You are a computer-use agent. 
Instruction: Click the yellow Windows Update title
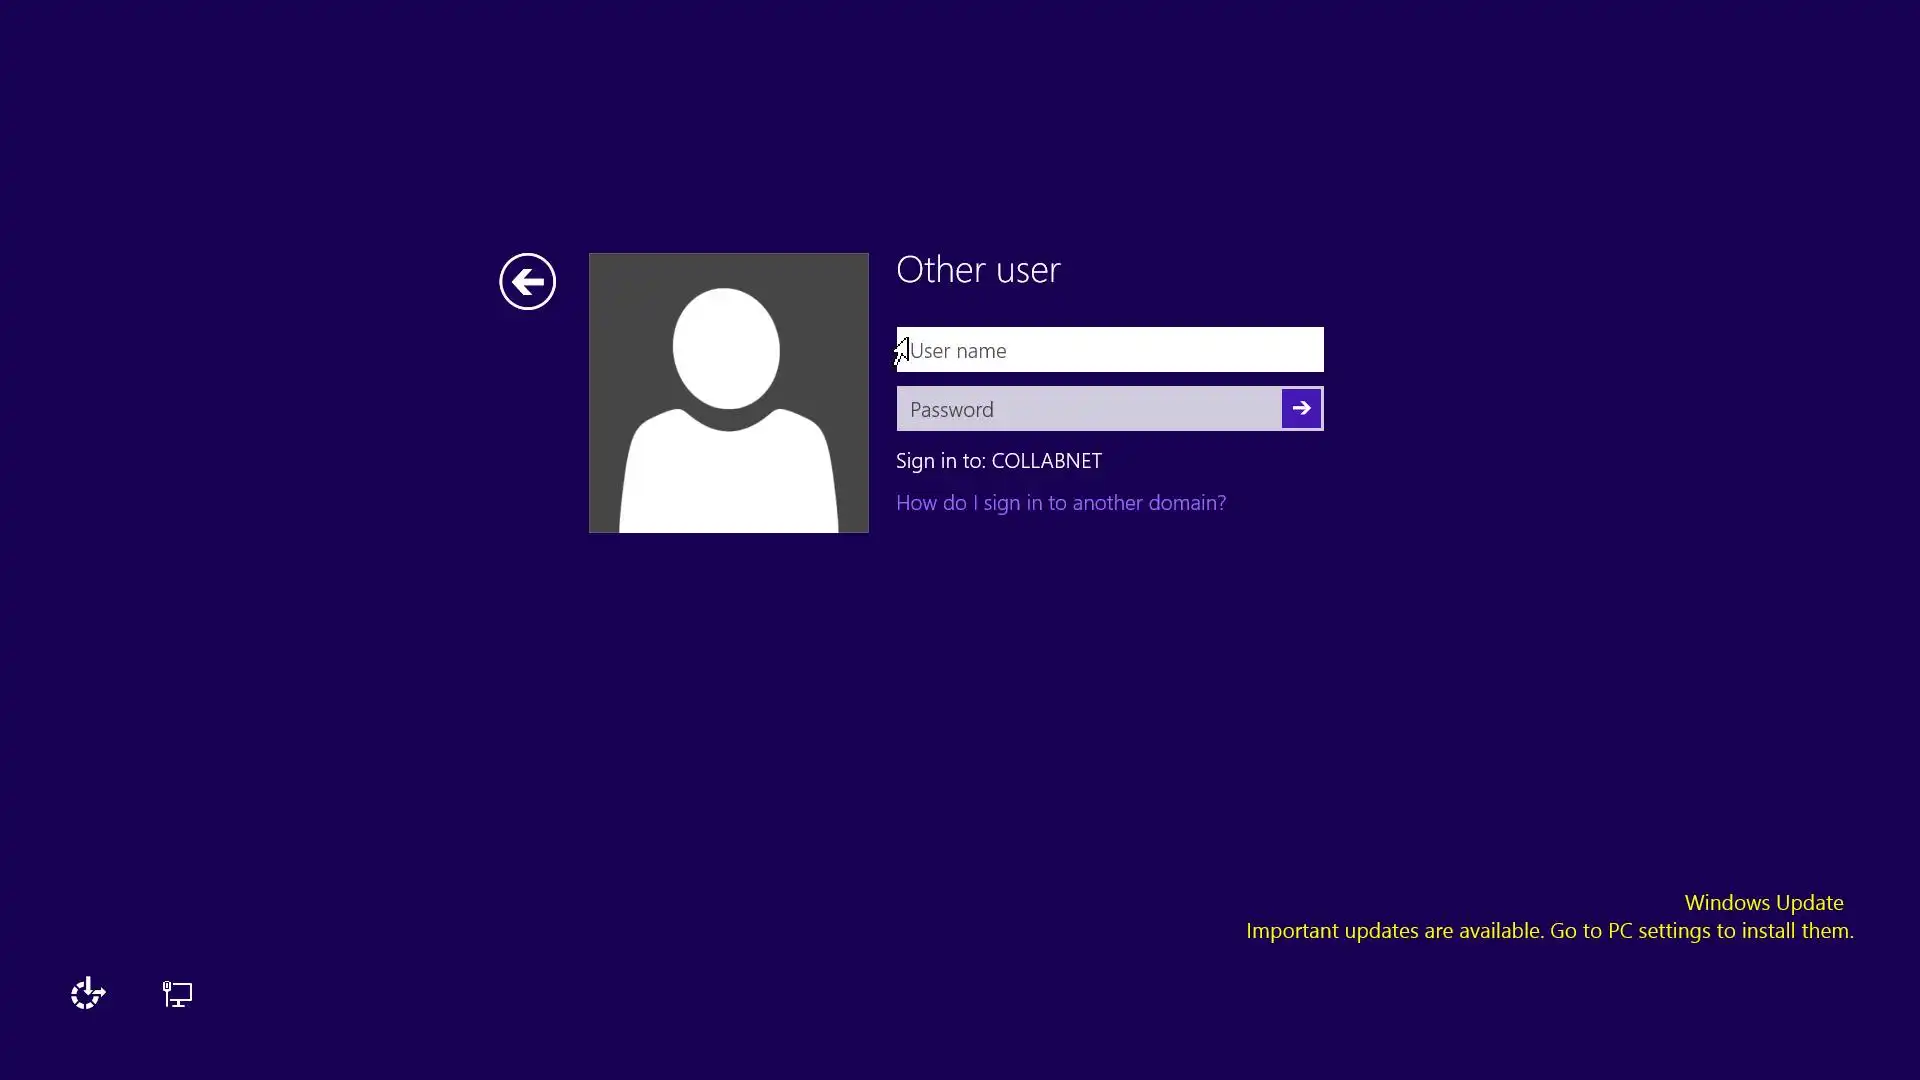point(1763,903)
